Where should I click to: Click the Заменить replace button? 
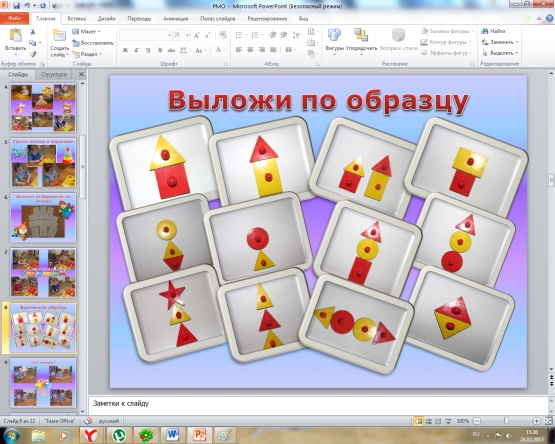pyautogui.click(x=499, y=42)
